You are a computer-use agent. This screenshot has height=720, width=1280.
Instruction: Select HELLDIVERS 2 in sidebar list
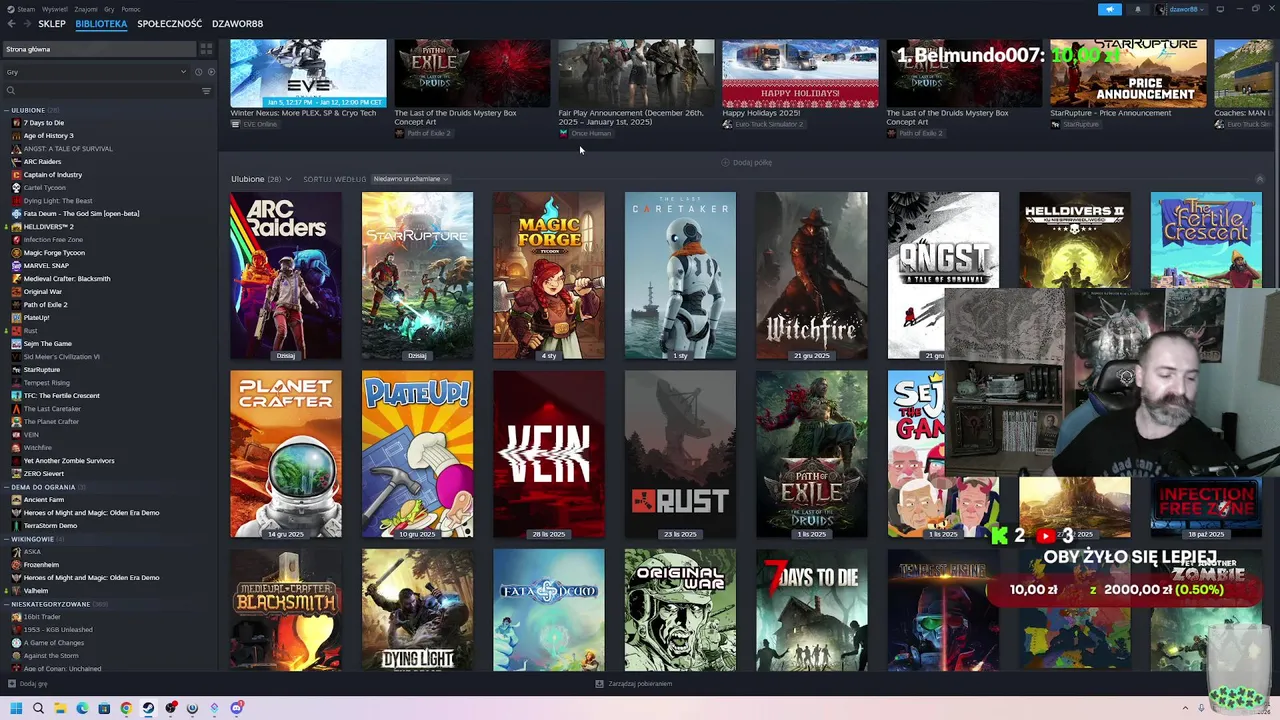coord(48,227)
